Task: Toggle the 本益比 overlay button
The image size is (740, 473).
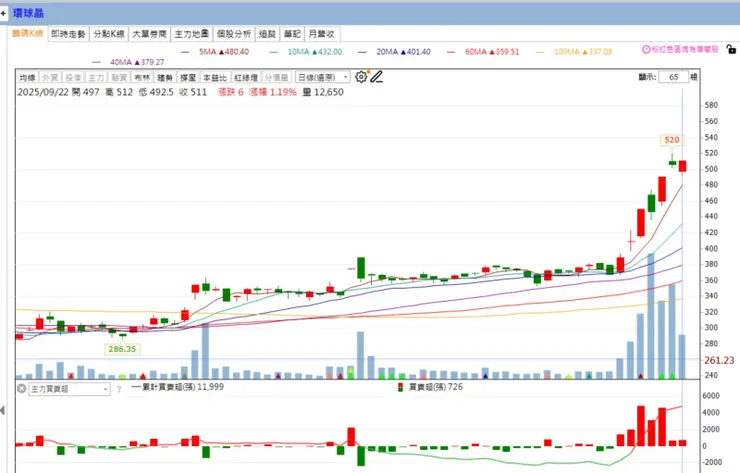Action: [215, 77]
